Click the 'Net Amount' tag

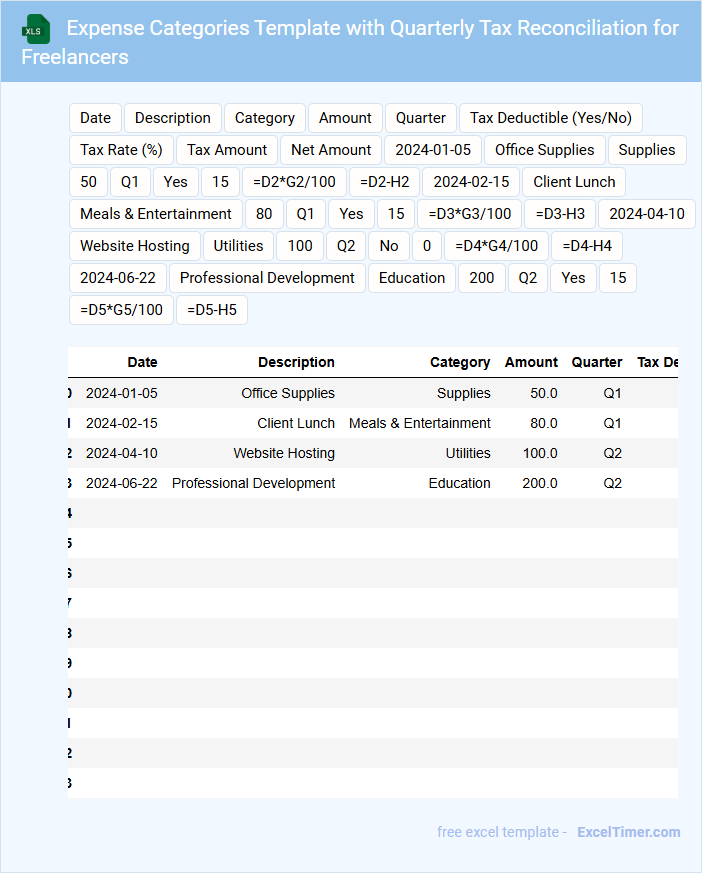click(x=331, y=150)
